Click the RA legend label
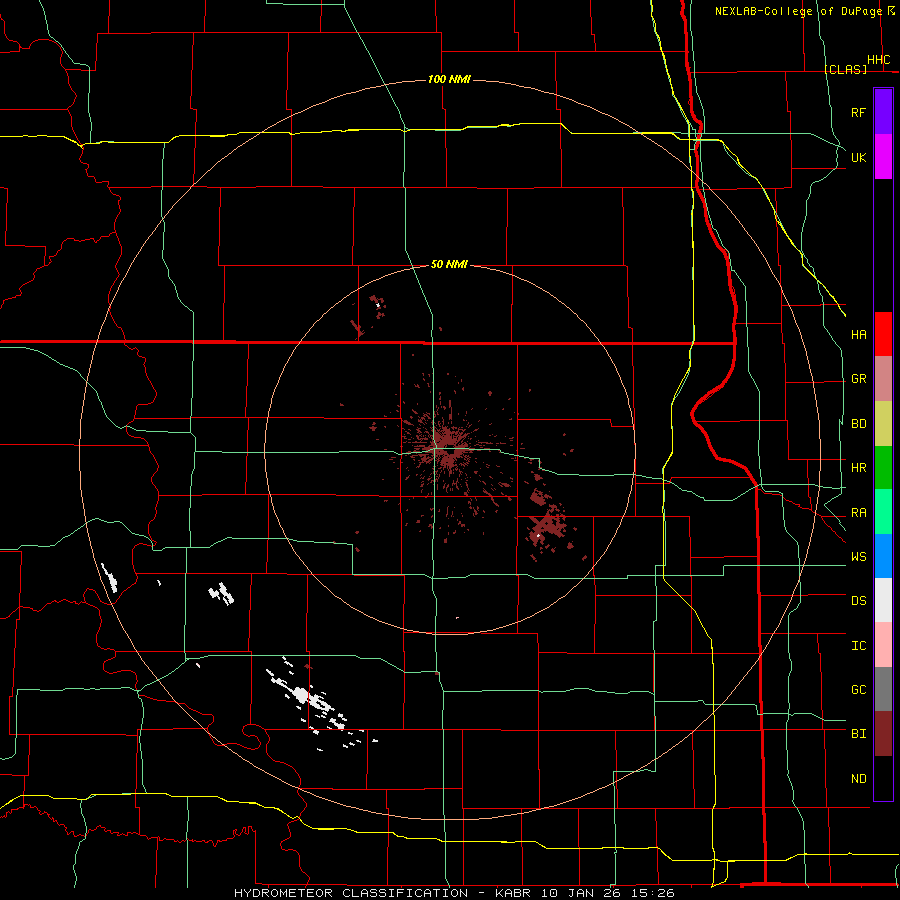The width and height of the screenshot is (900, 900). click(859, 512)
